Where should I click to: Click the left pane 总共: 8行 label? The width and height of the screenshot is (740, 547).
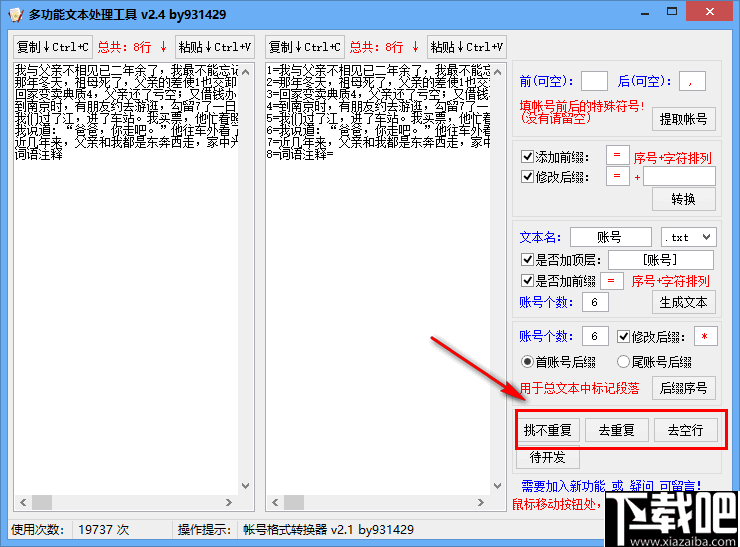(125, 47)
